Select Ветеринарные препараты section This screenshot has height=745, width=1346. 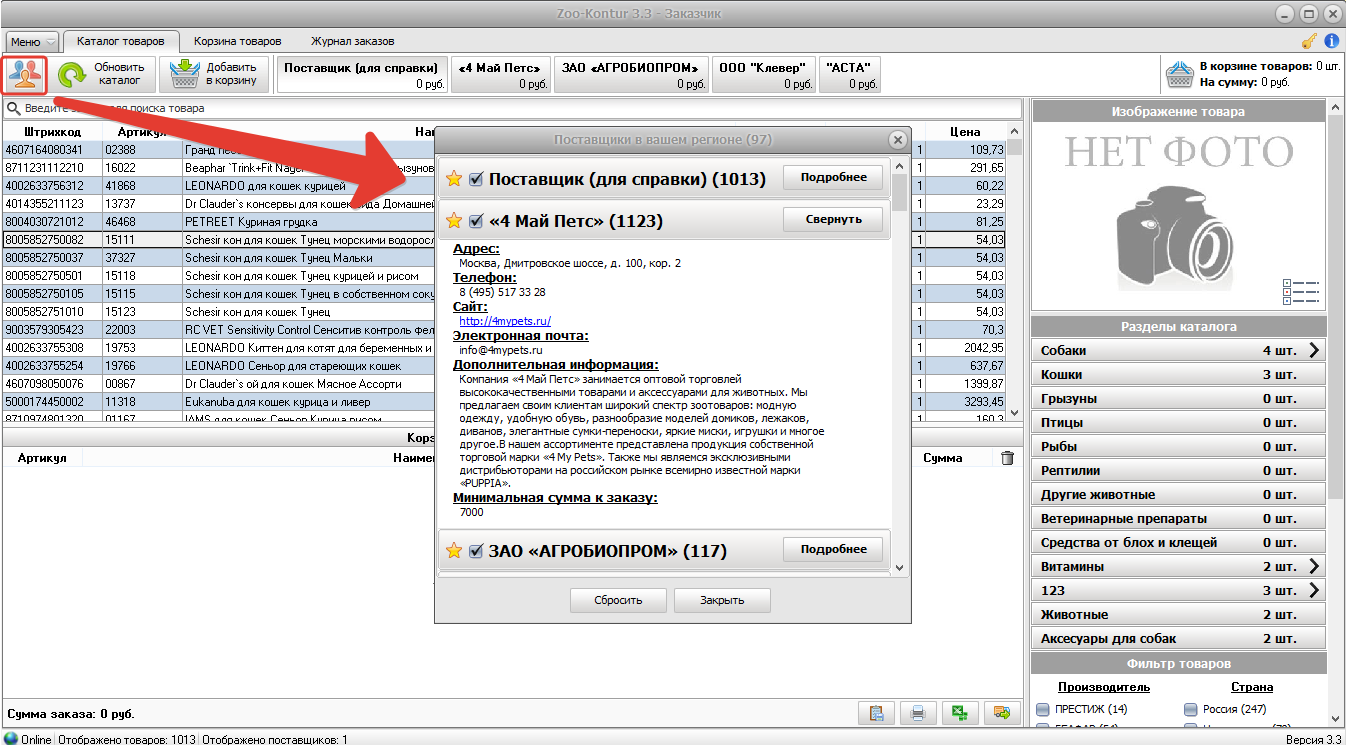tap(1178, 518)
